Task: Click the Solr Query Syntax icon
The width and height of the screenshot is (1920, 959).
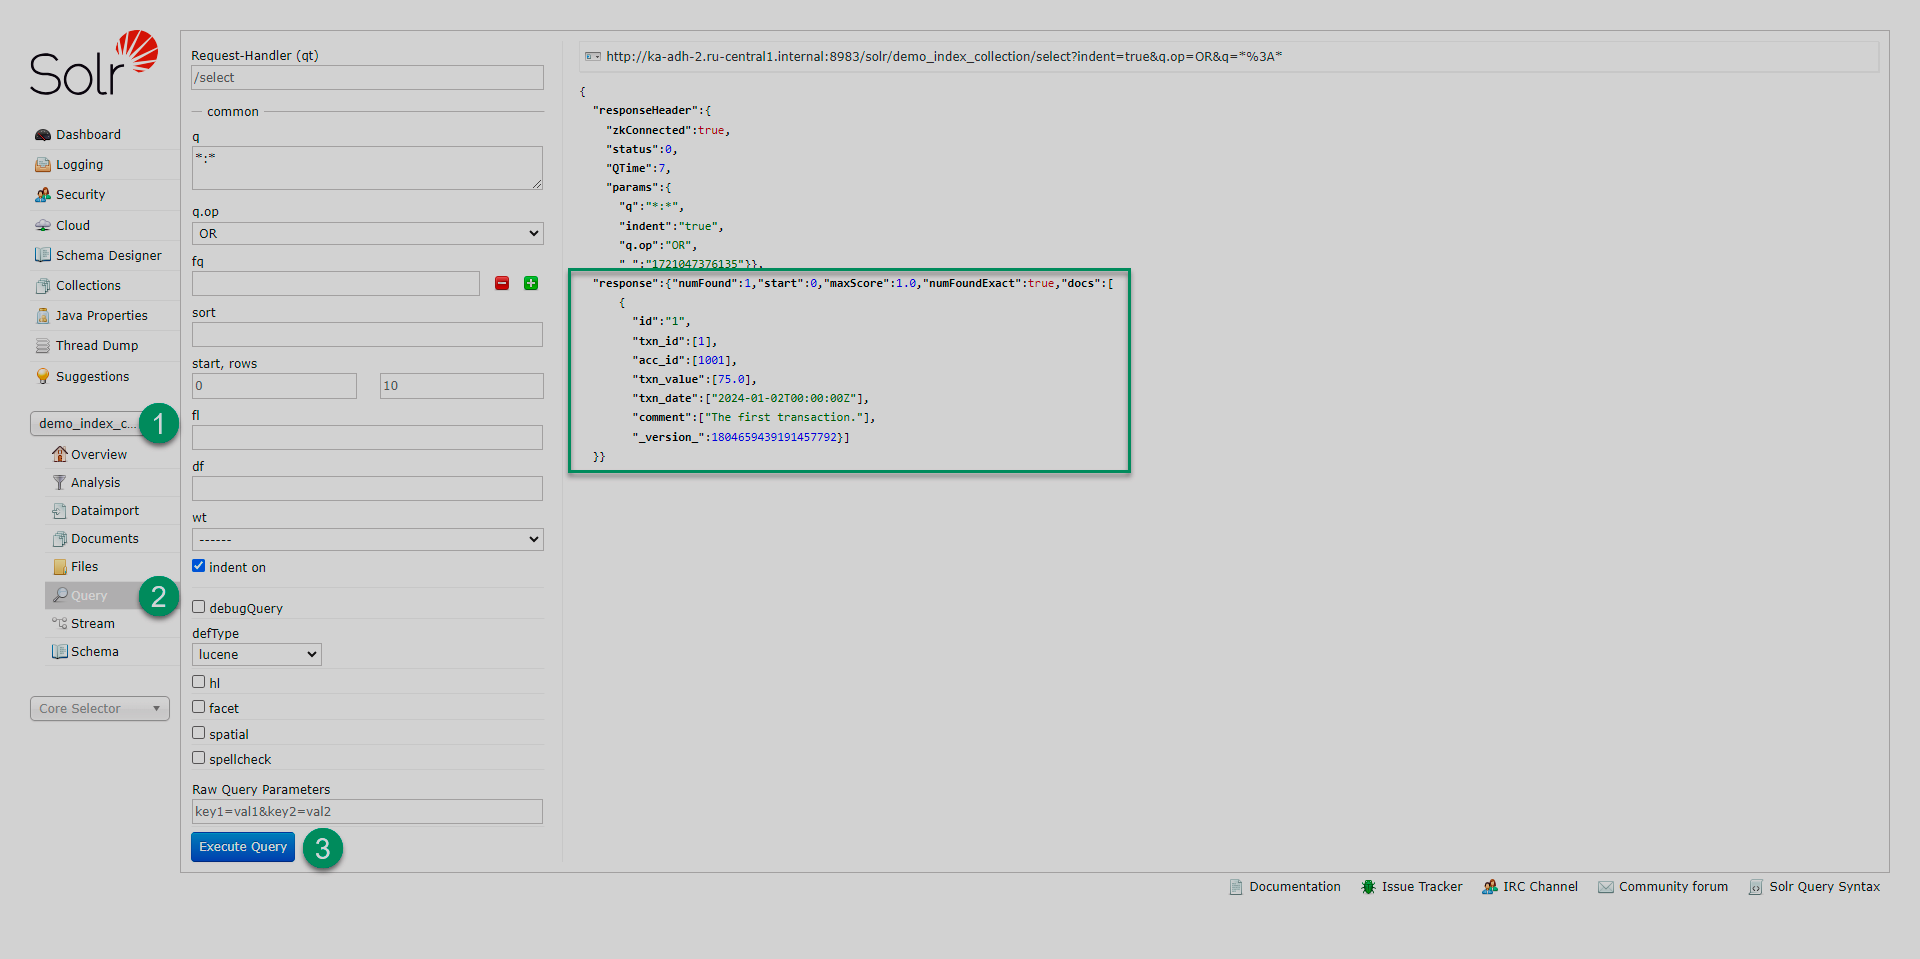Action: 1756,887
